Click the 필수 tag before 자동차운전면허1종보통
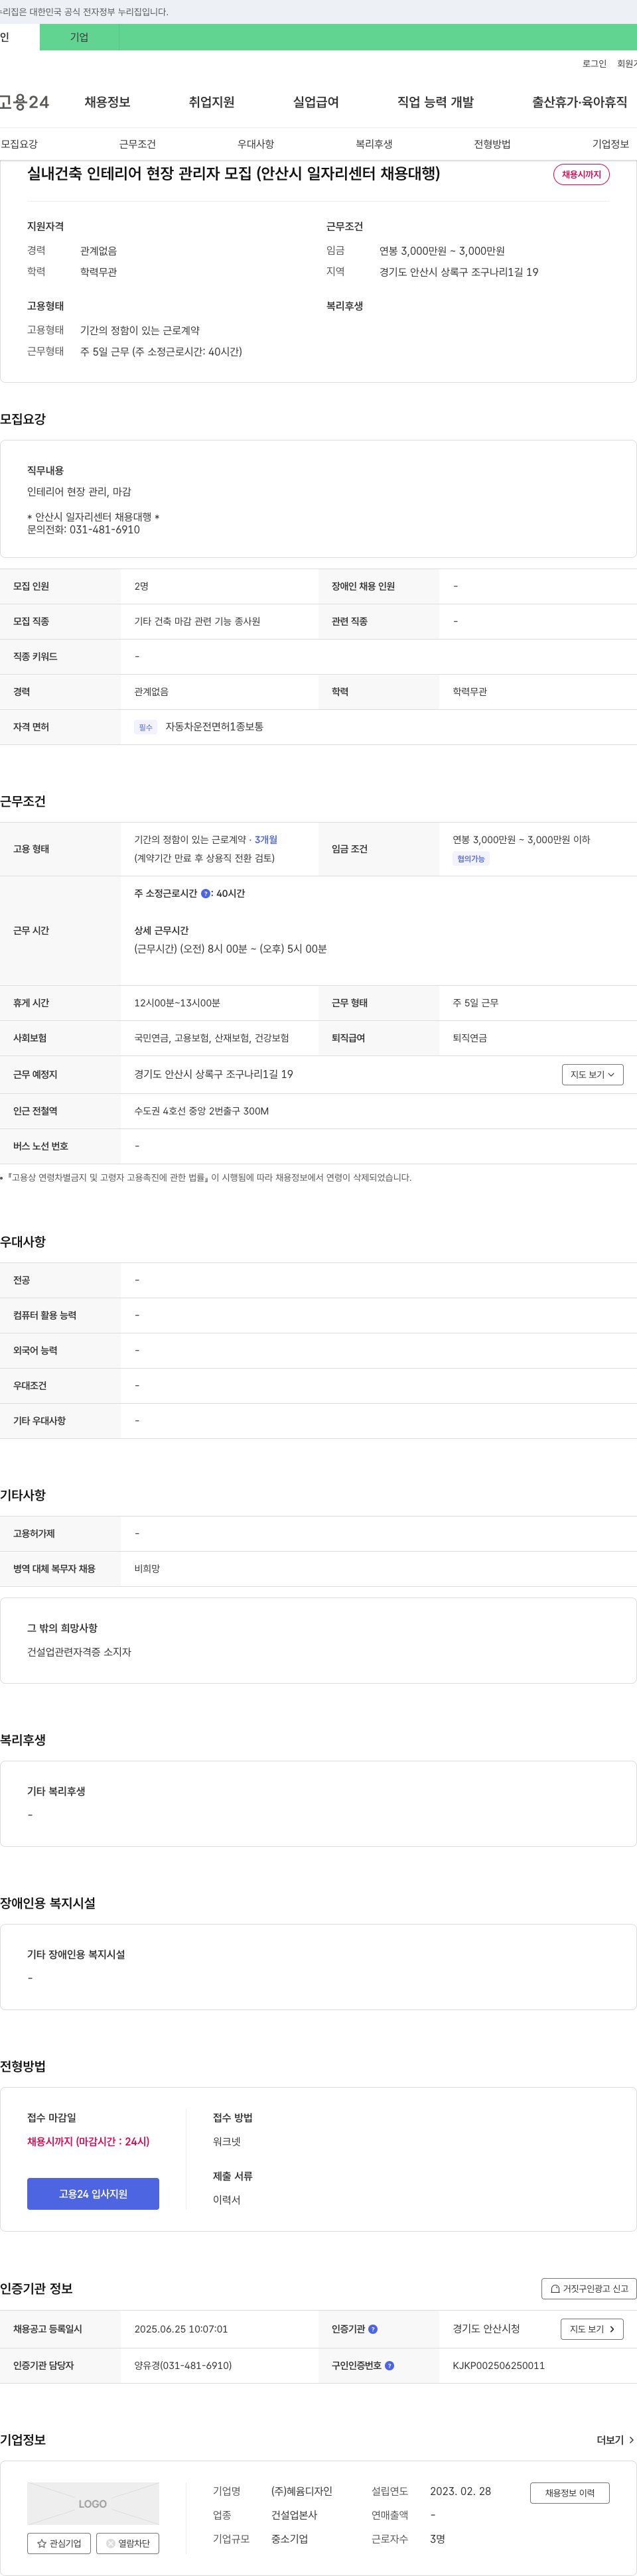This screenshot has width=637, height=2576. click(146, 727)
